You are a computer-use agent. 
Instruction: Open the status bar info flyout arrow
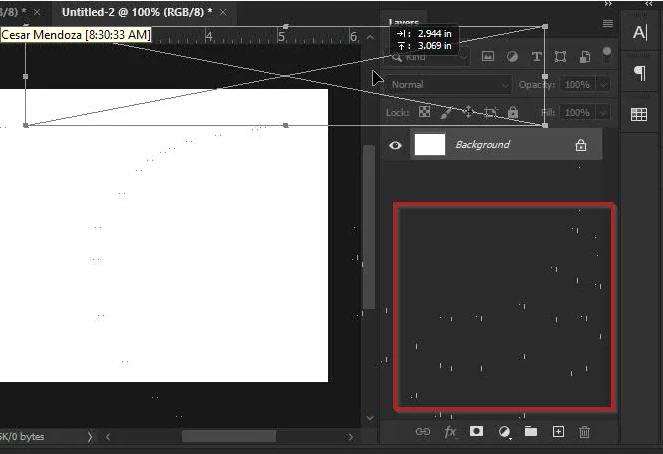(x=90, y=437)
